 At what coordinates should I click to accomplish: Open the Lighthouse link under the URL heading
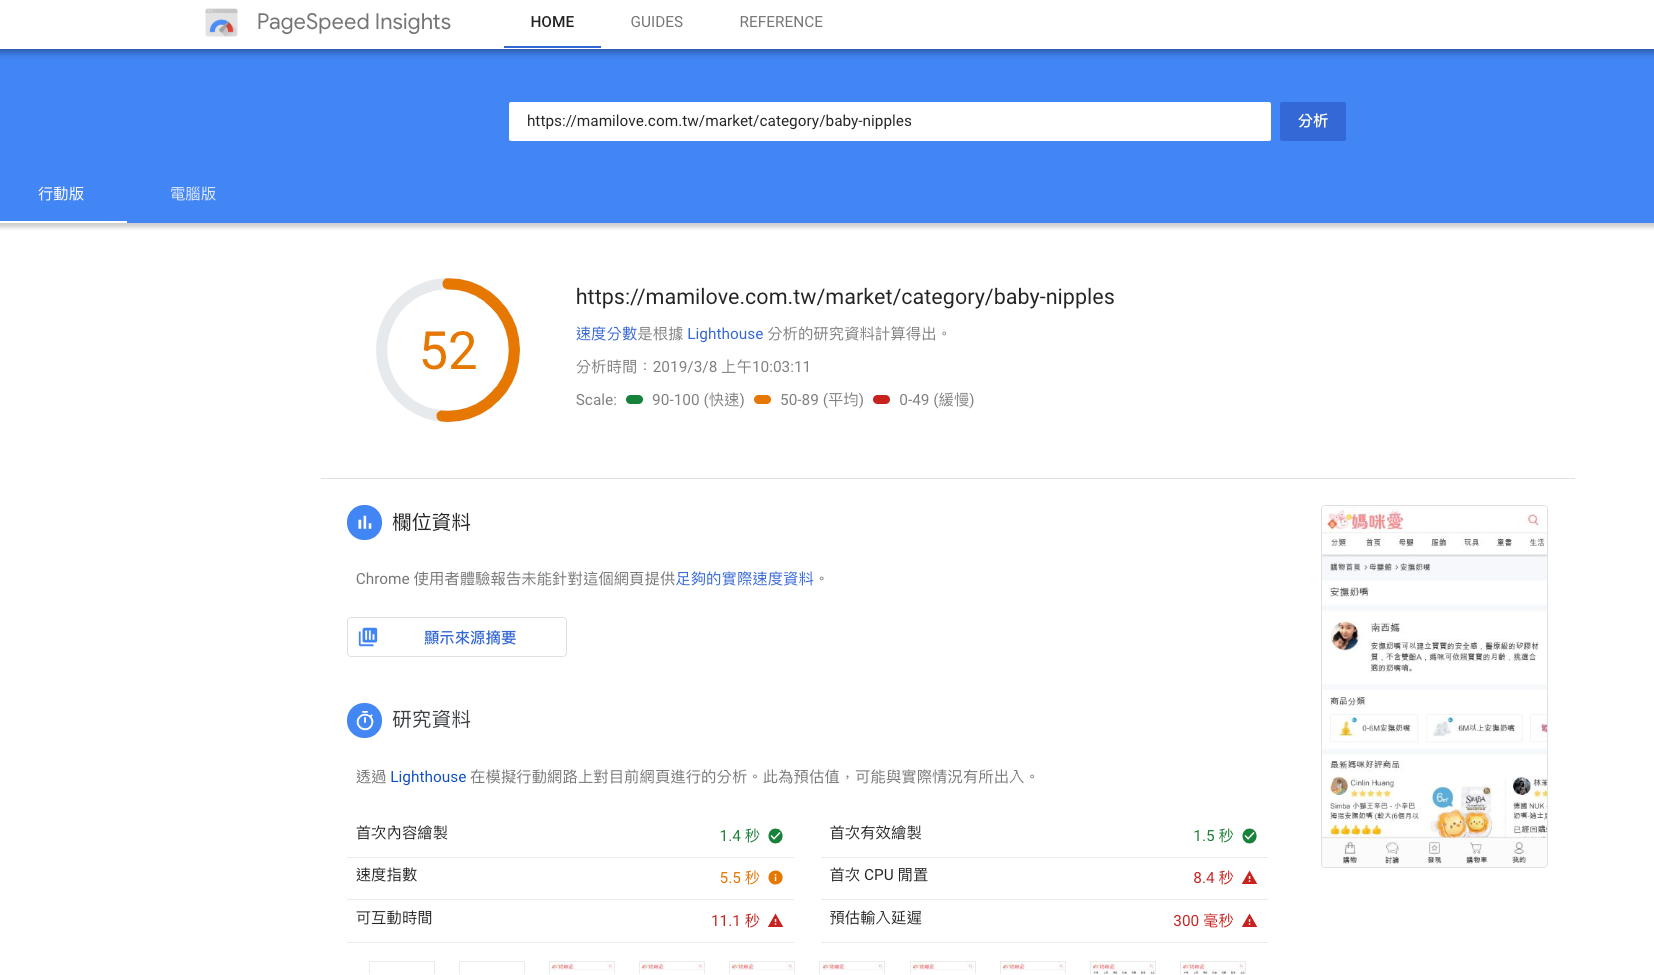tap(725, 334)
